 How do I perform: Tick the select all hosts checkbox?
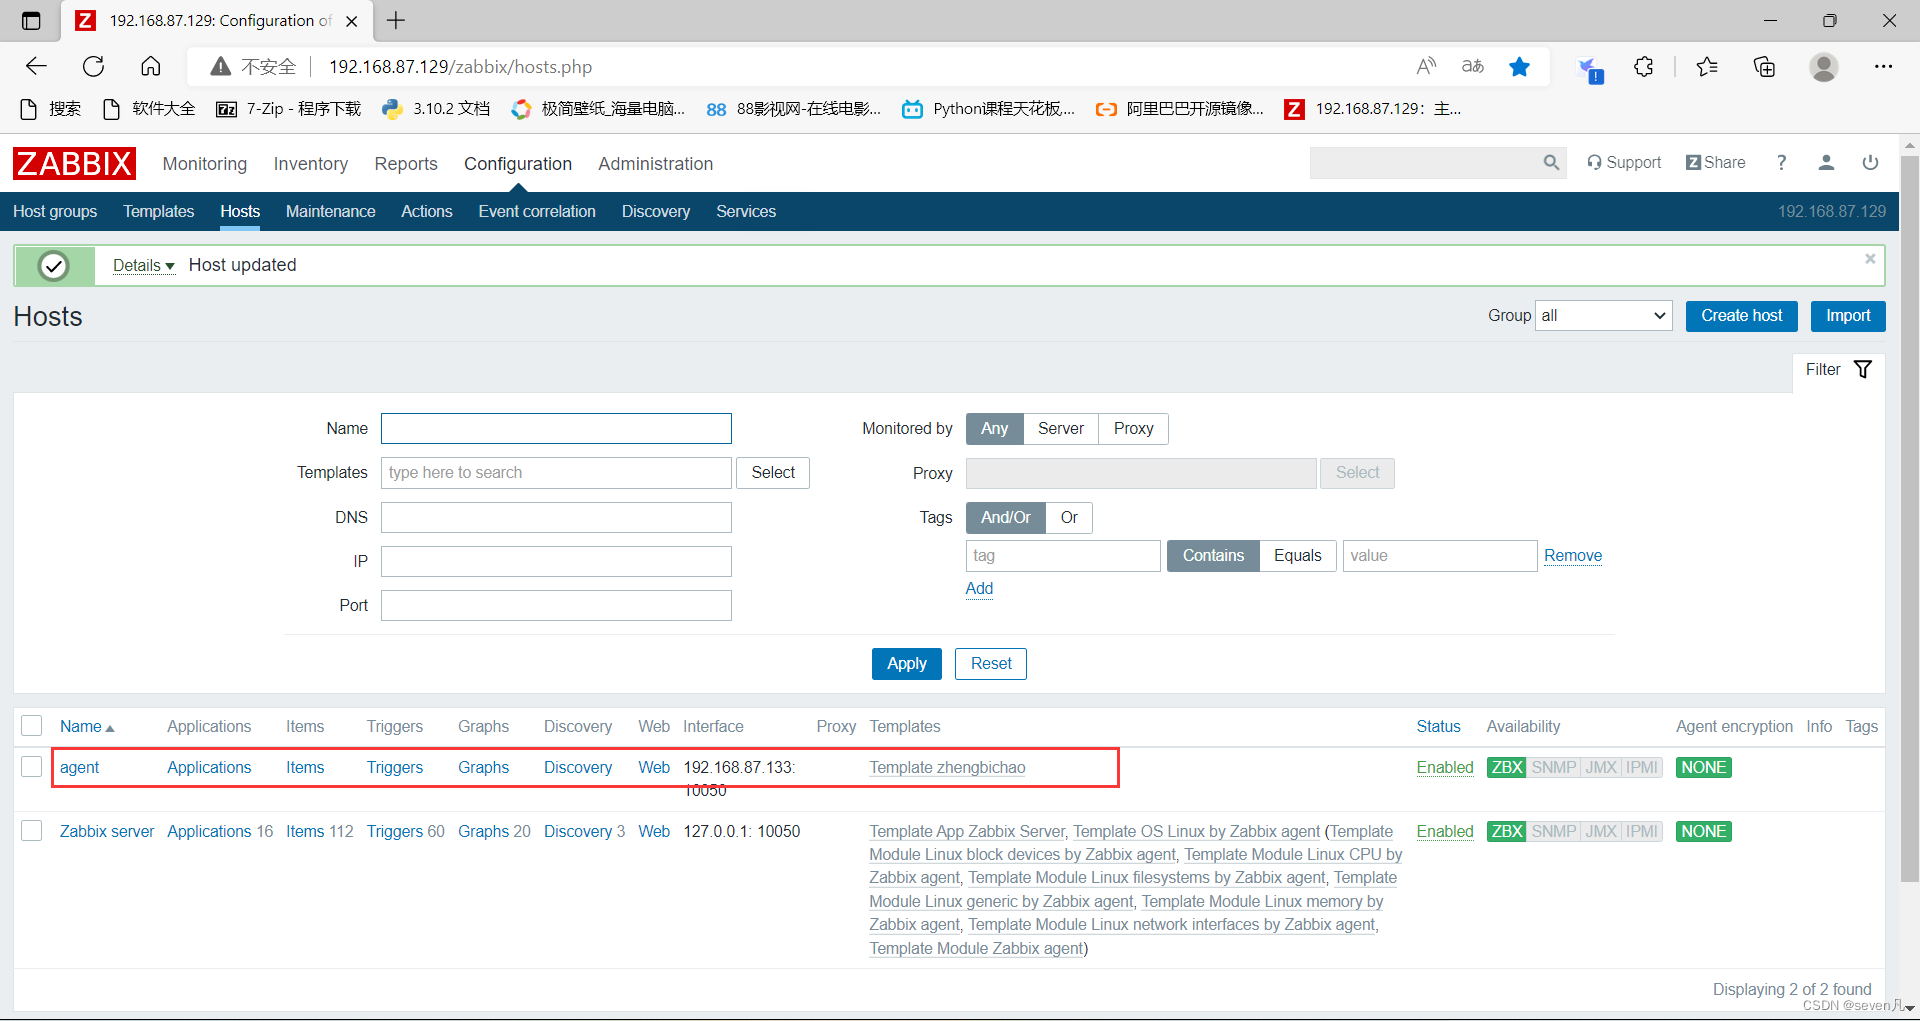point(32,726)
